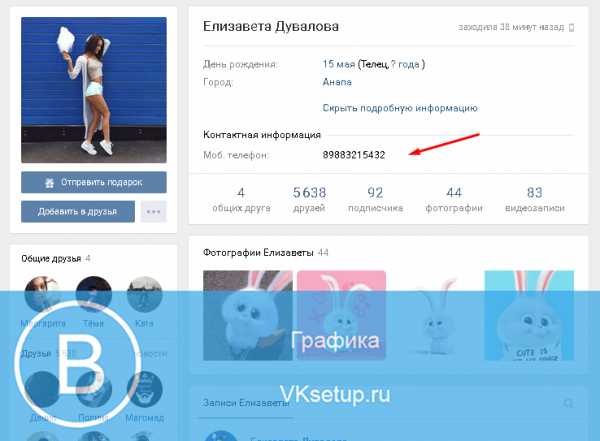Image resolution: width=600 pixels, height=441 pixels.
Task: Click the Отправить подарок button
Action: pos(94,182)
